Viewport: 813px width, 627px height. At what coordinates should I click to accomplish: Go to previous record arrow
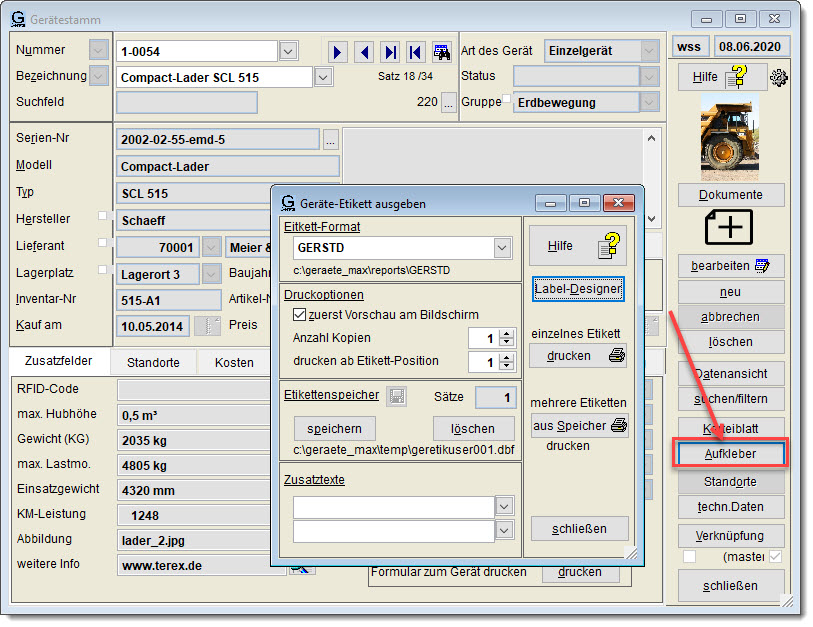click(364, 51)
